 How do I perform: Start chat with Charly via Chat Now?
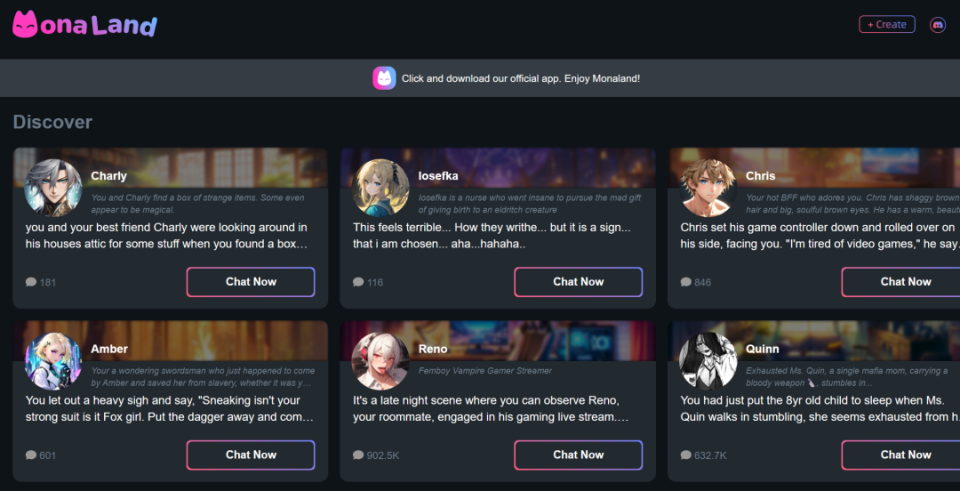point(251,282)
